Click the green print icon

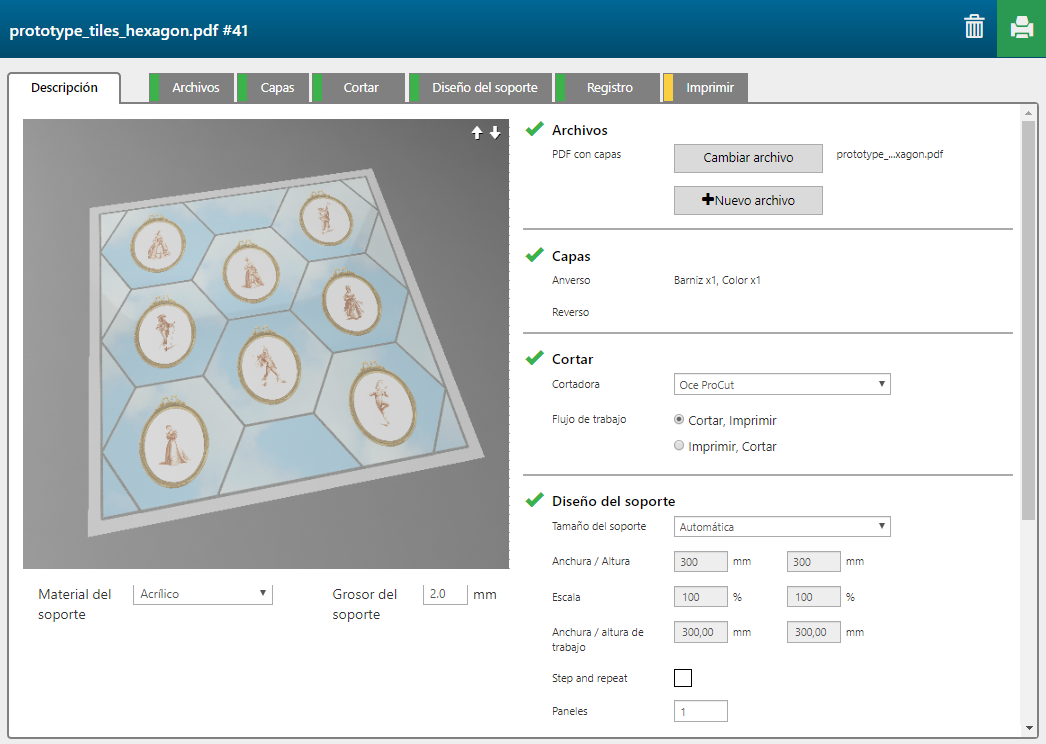(1021, 28)
